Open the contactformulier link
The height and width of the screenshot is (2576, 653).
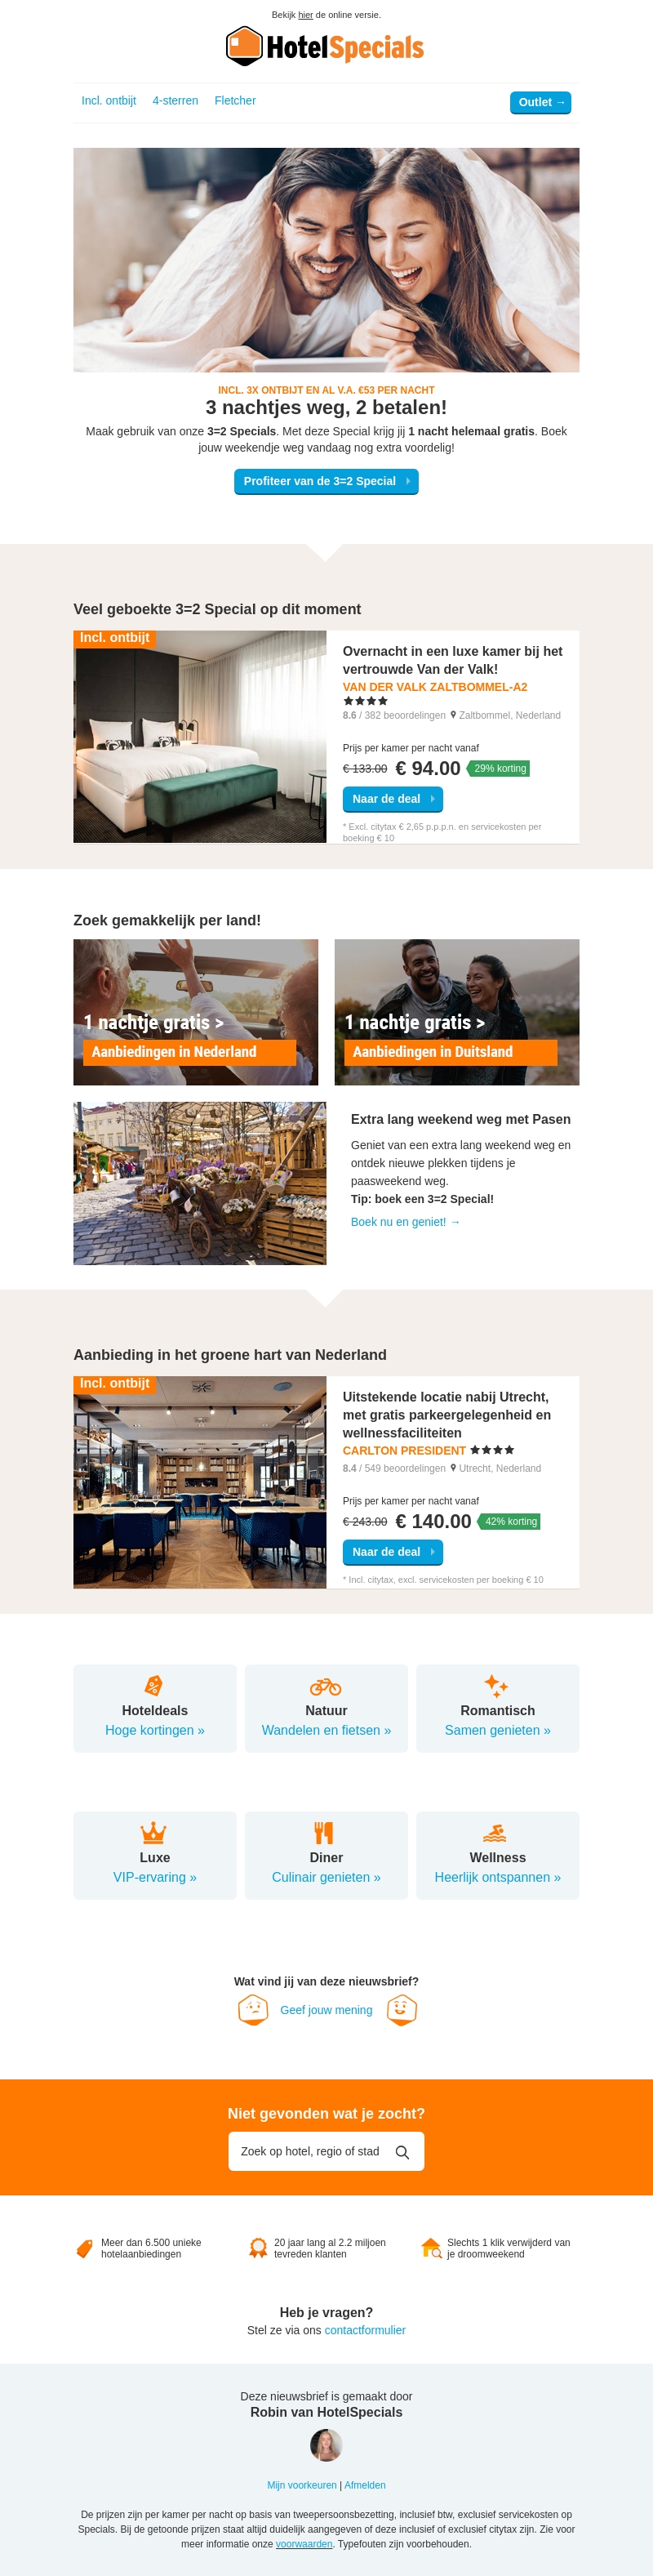click(365, 2330)
